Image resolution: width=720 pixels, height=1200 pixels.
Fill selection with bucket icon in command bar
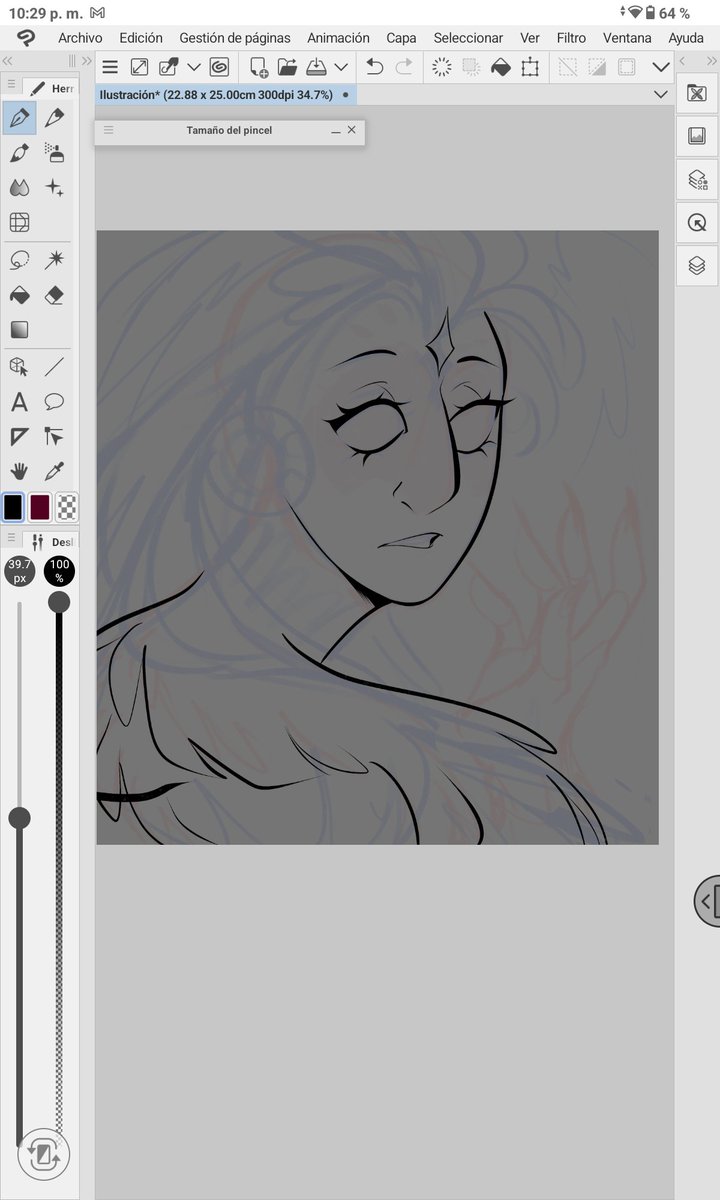tap(500, 68)
